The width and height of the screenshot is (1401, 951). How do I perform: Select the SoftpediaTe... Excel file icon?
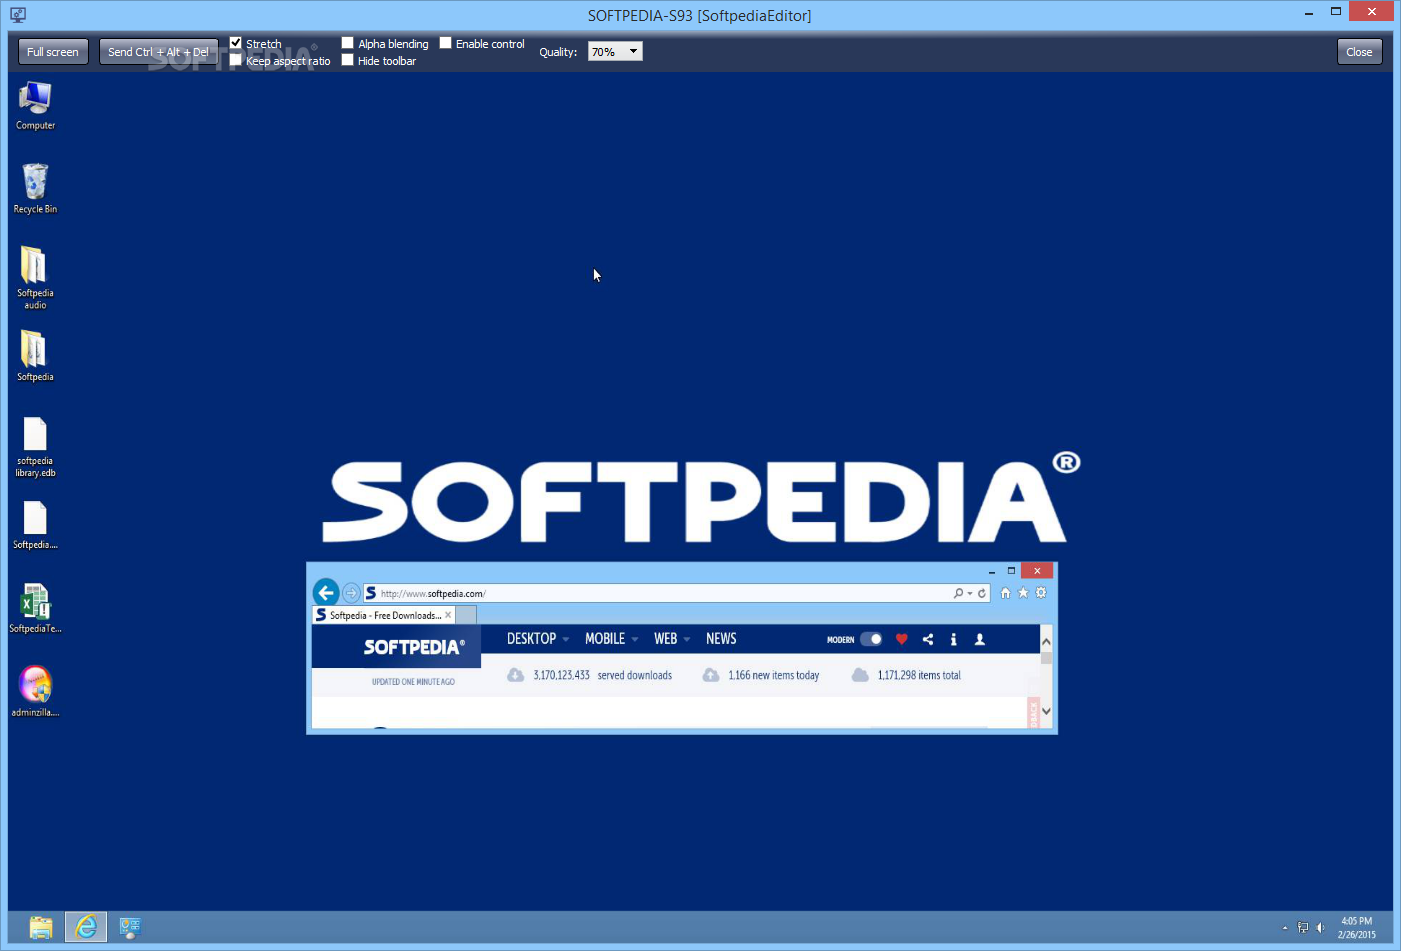[35, 608]
